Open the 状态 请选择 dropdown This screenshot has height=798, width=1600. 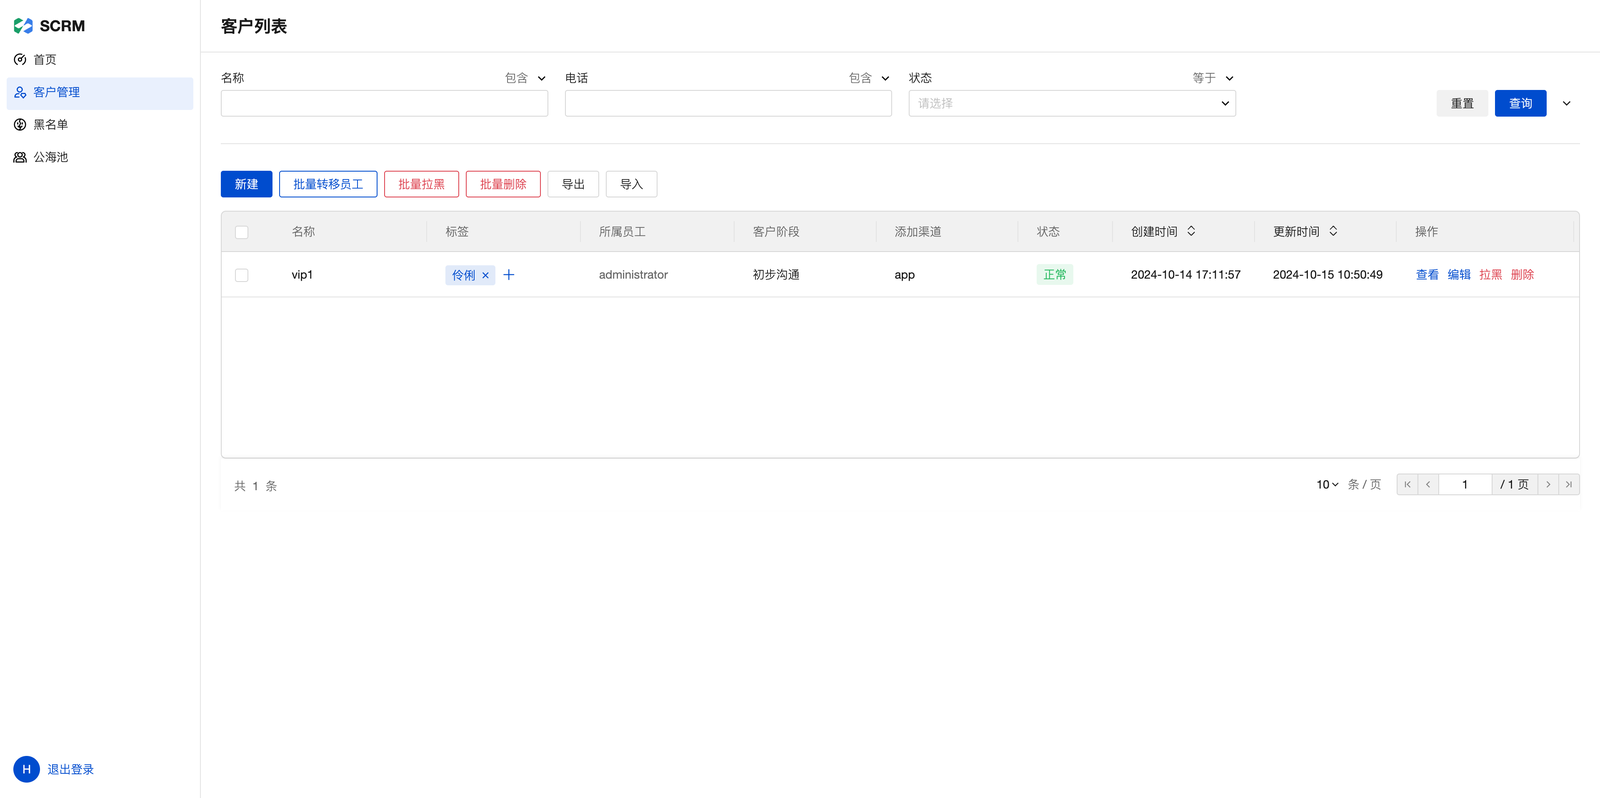1071,103
